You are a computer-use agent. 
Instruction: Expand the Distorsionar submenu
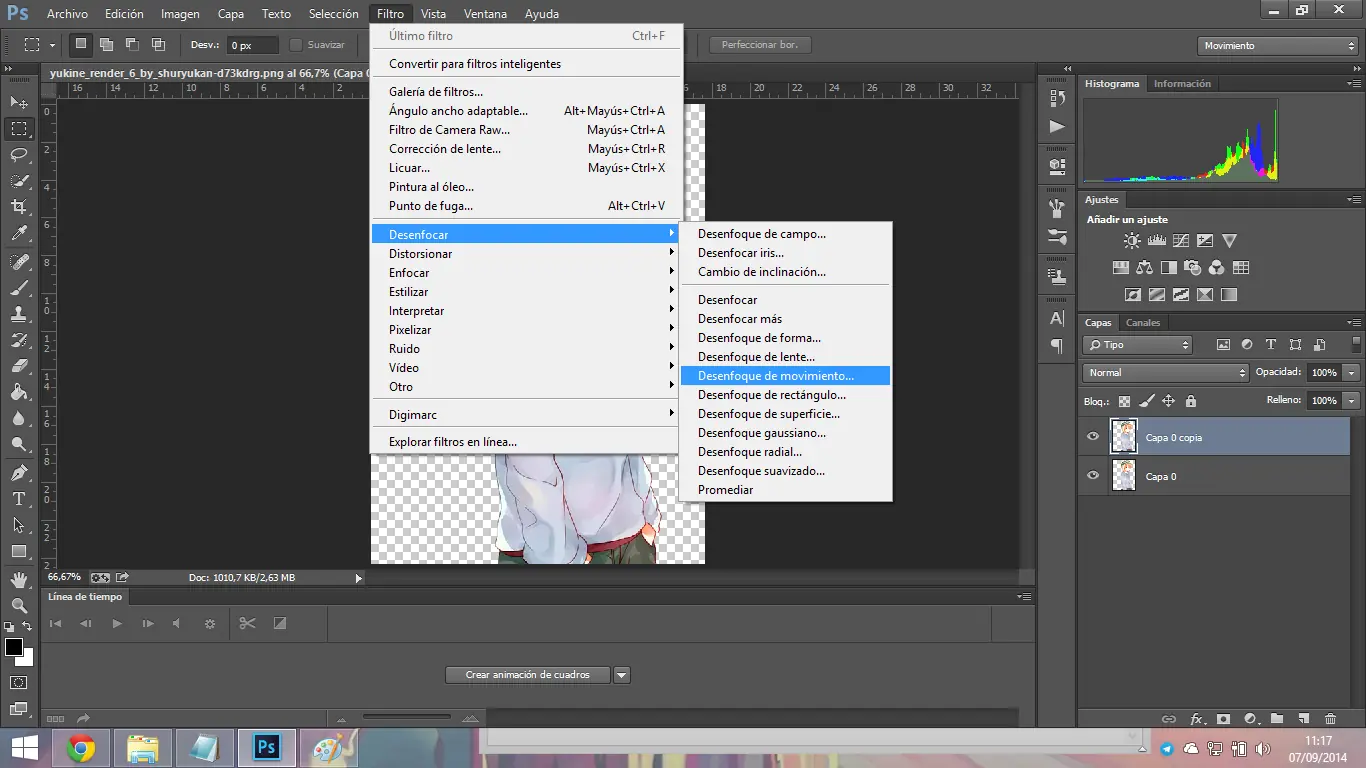tap(526, 254)
